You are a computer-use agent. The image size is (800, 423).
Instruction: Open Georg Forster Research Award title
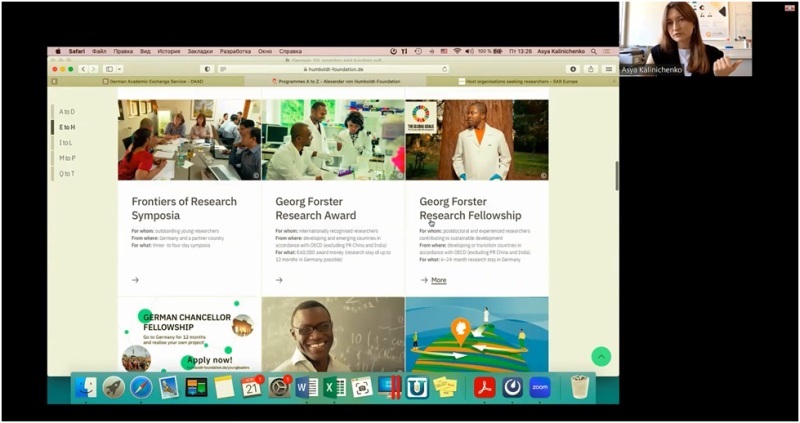point(315,208)
